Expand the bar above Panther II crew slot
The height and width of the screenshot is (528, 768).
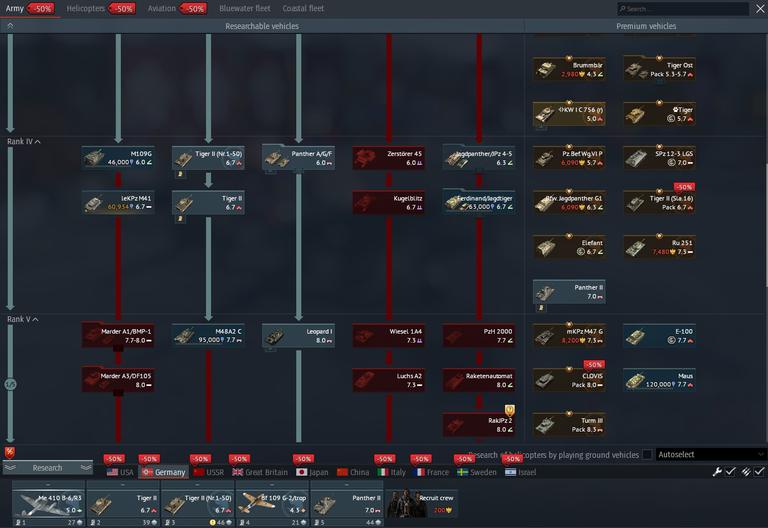click(x=346, y=484)
